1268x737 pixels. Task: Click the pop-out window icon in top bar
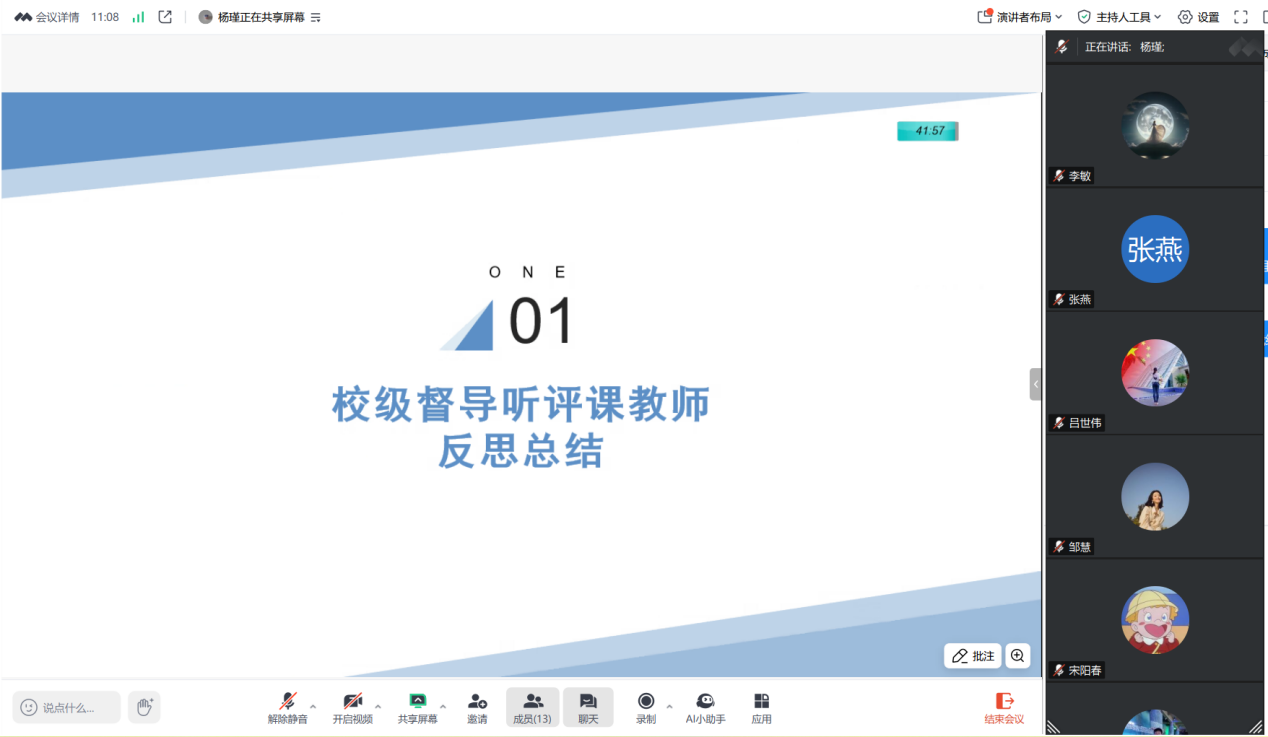(x=166, y=17)
